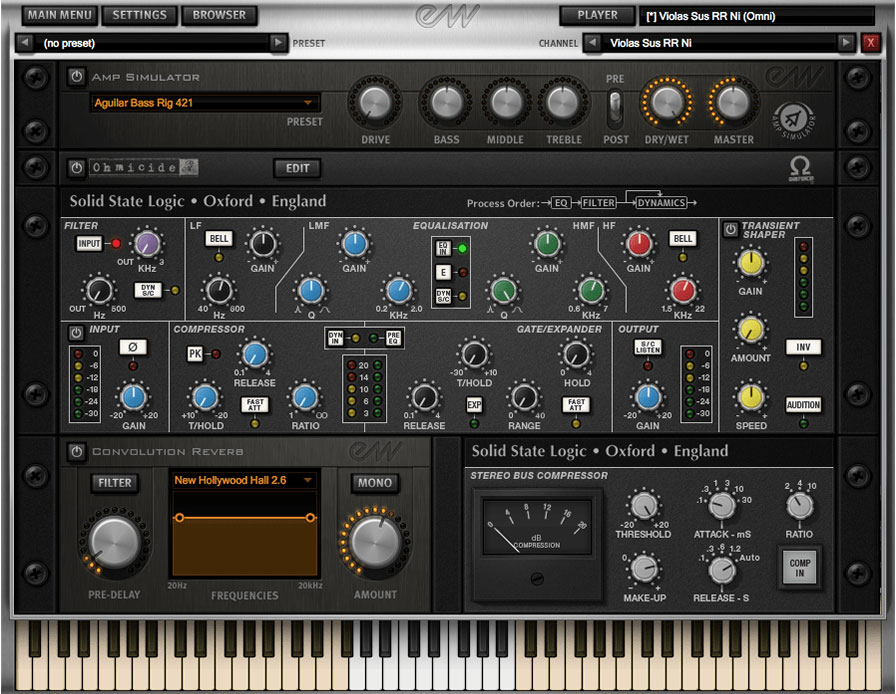
Task: Open the MAIN MENU
Action: 60,15
